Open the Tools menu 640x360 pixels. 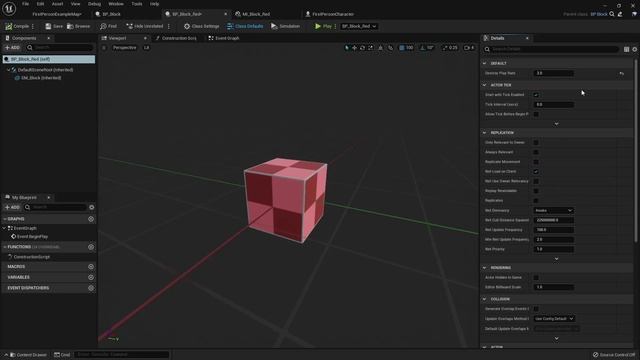tap(137, 4)
